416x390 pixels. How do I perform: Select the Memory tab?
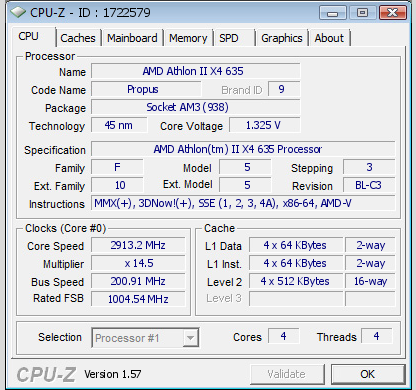pyautogui.click(x=188, y=38)
